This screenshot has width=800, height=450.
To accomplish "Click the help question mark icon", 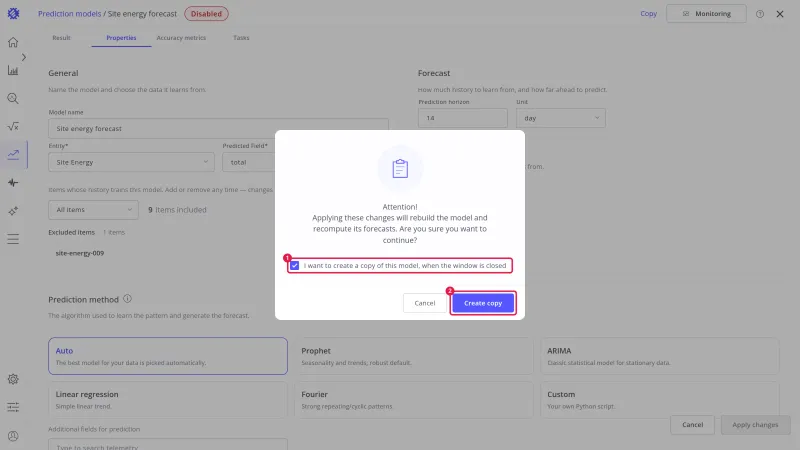I will coord(760,14).
